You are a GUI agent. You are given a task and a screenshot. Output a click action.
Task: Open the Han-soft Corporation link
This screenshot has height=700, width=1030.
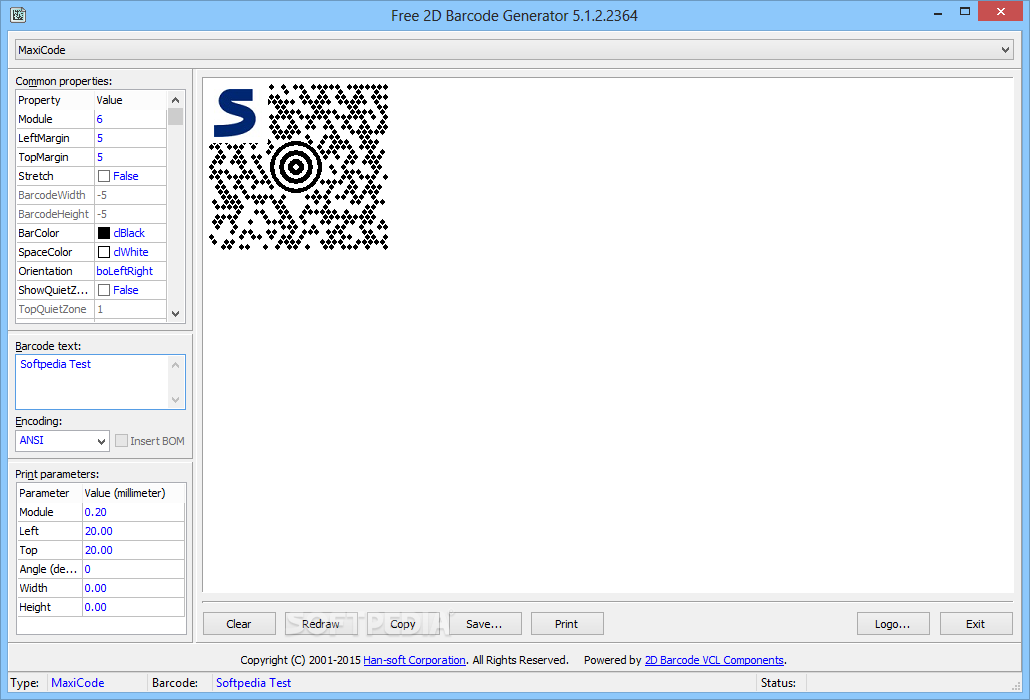[x=414, y=660]
